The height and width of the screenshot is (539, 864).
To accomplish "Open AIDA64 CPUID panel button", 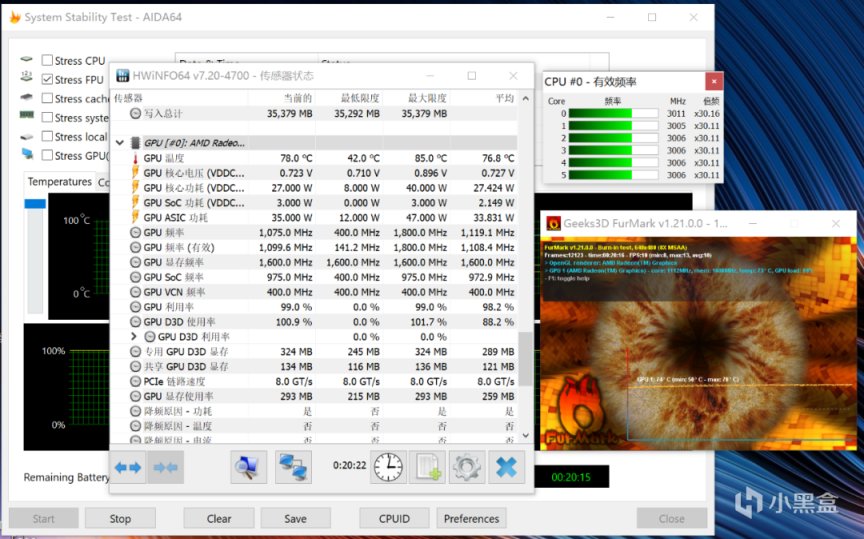I will pyautogui.click(x=394, y=519).
